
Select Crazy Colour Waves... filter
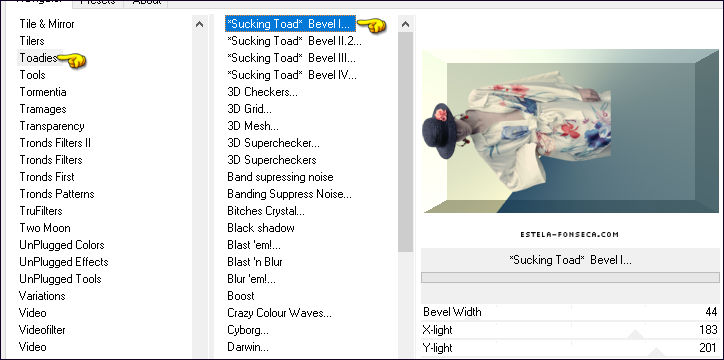279,313
